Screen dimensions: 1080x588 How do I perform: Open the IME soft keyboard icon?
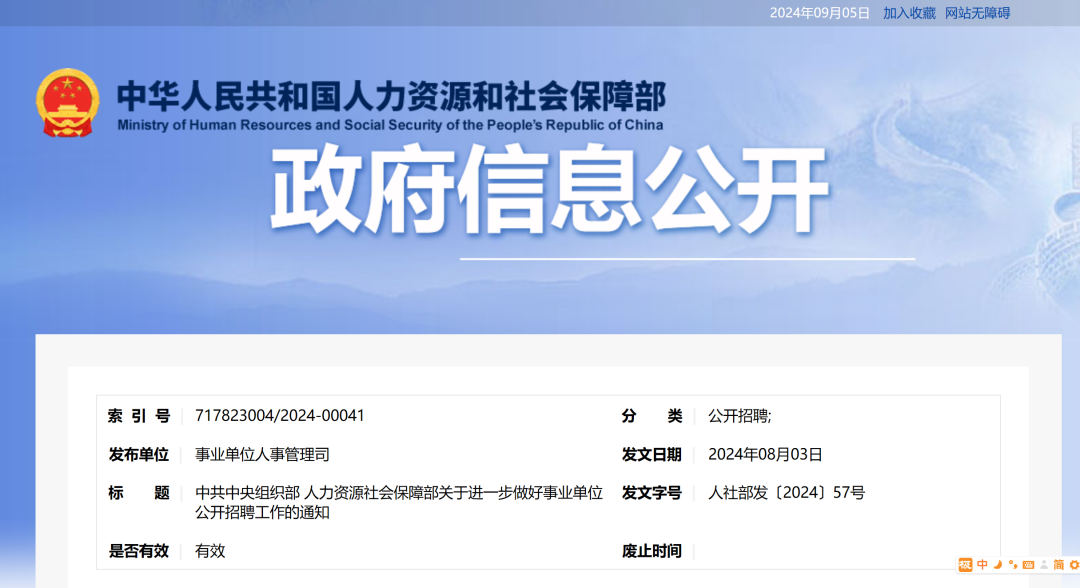(x=1027, y=565)
